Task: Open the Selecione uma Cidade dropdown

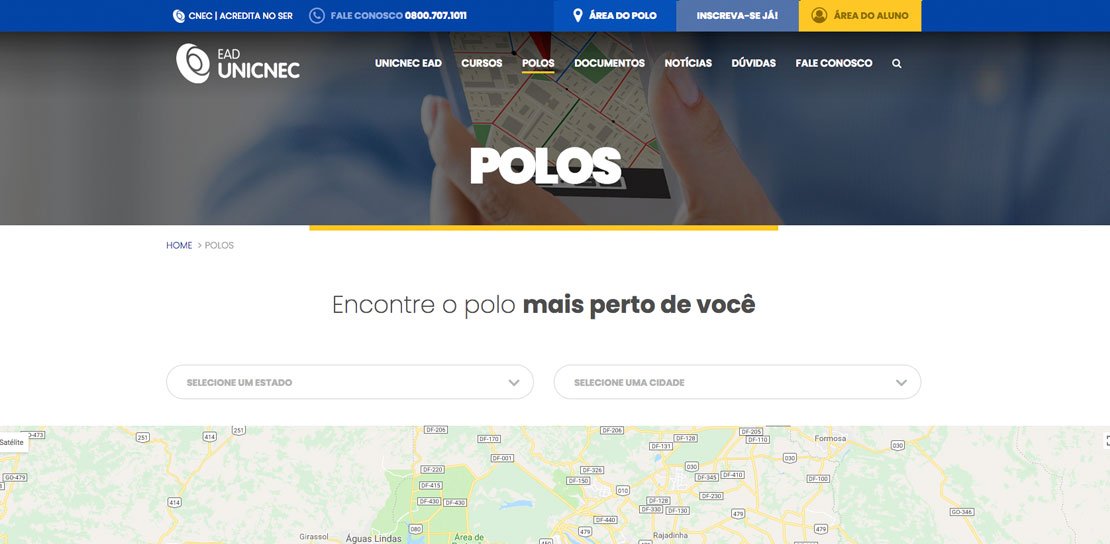Action: click(x=737, y=382)
